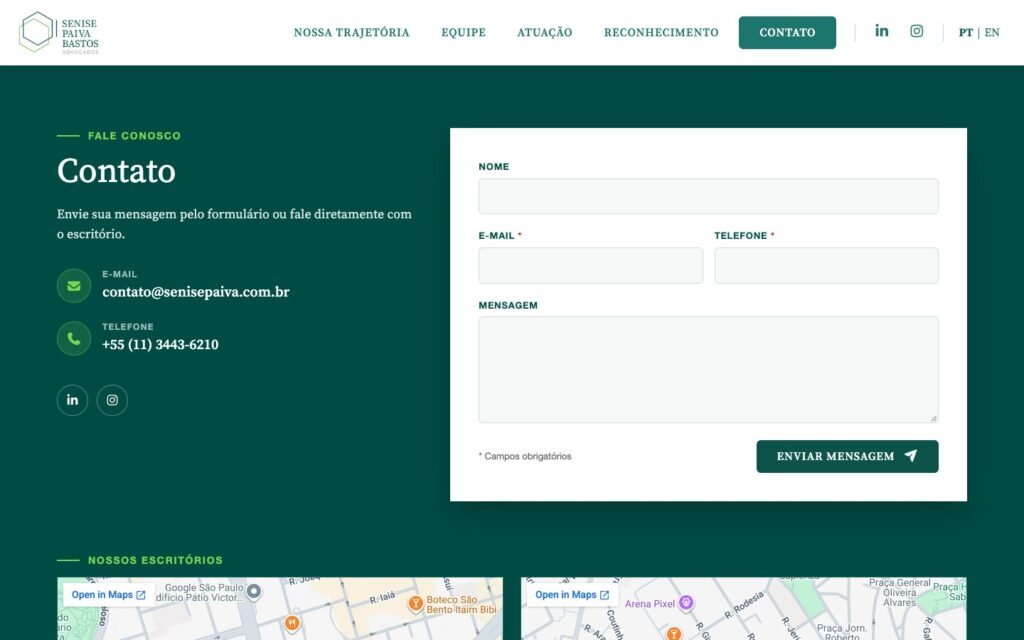The height and width of the screenshot is (640, 1024).
Task: Click Open in Maps on left map
Action: click(108, 595)
